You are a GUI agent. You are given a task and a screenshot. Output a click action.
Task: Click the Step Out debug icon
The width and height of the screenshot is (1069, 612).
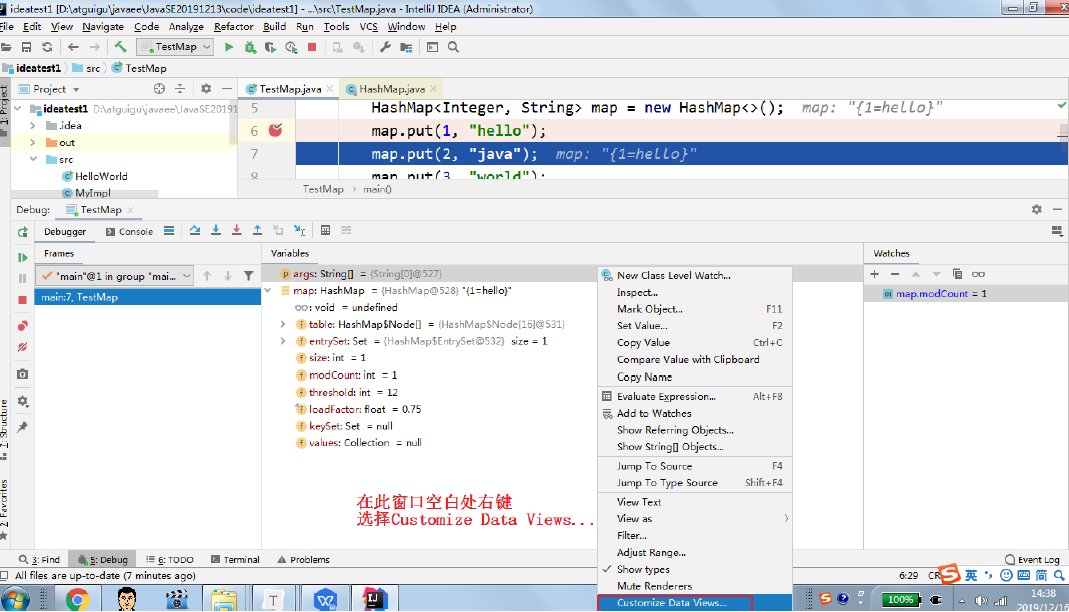point(257,230)
